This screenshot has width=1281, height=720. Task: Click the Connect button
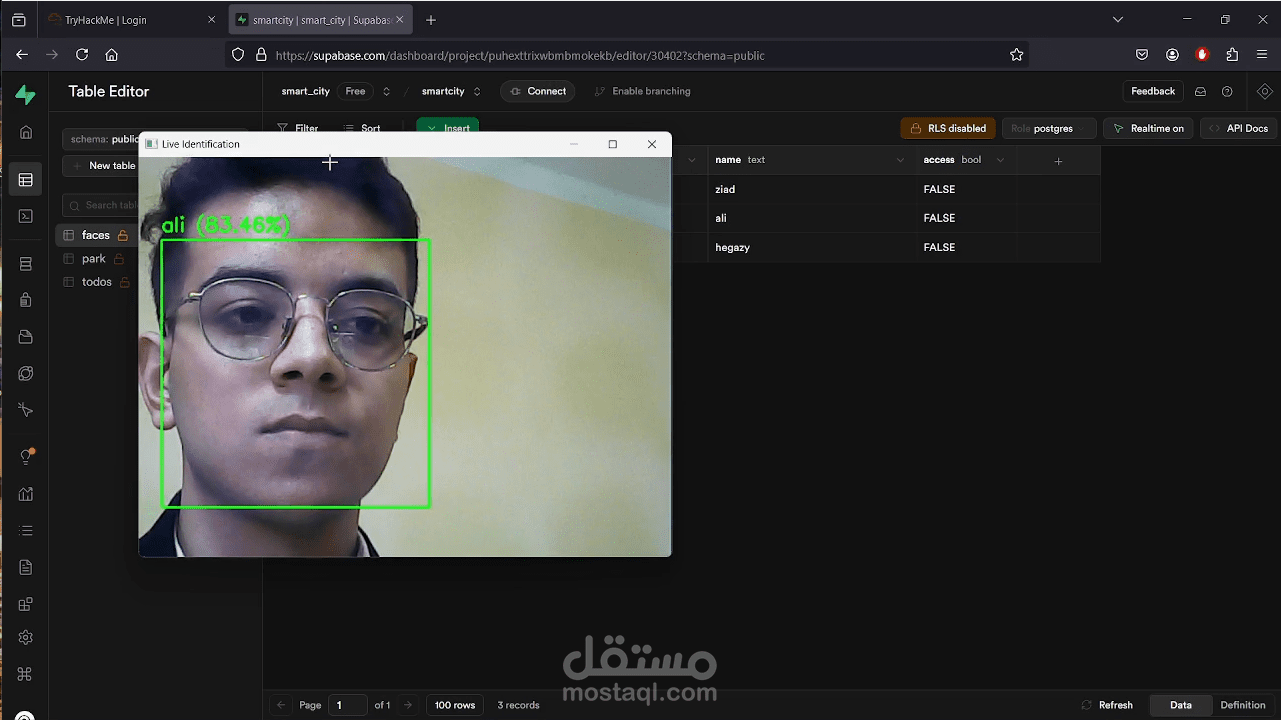click(x=537, y=91)
